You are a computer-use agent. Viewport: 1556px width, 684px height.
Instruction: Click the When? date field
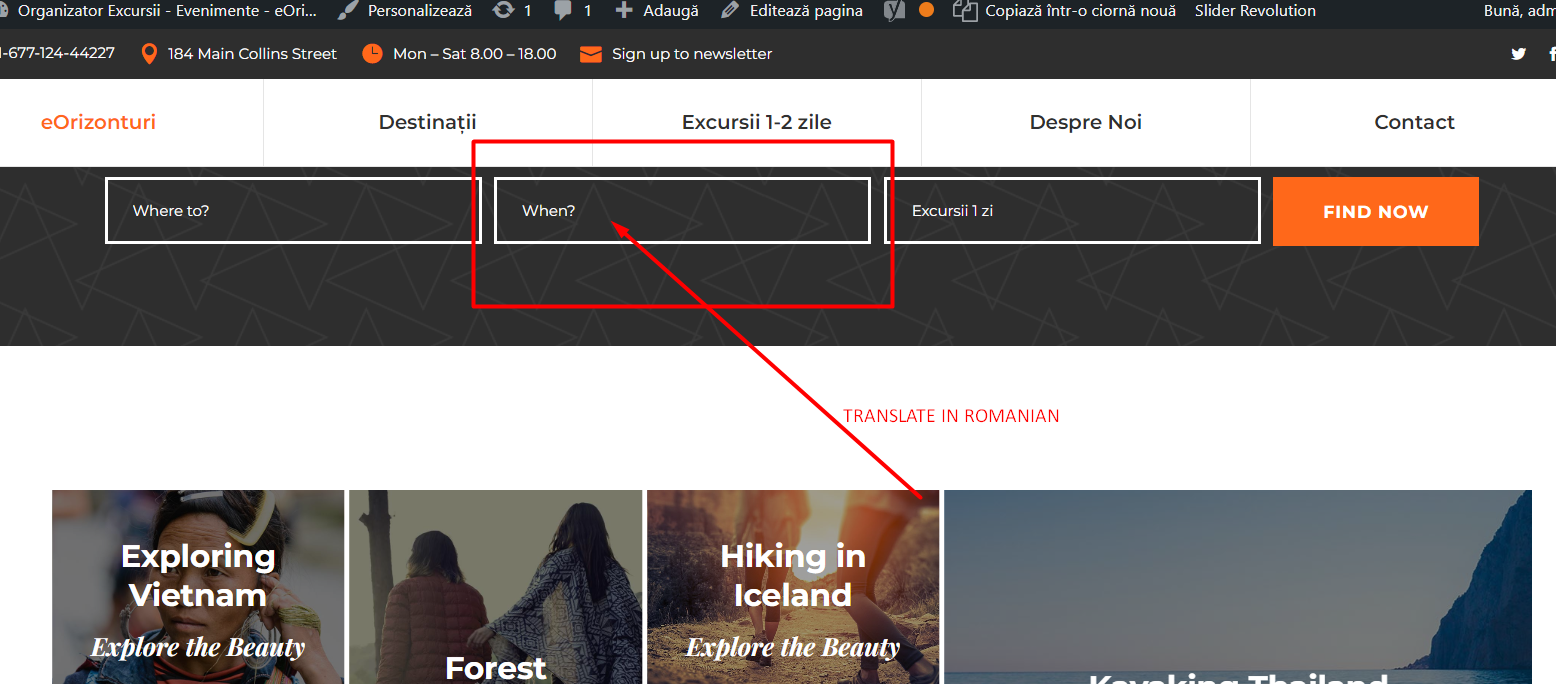point(682,210)
